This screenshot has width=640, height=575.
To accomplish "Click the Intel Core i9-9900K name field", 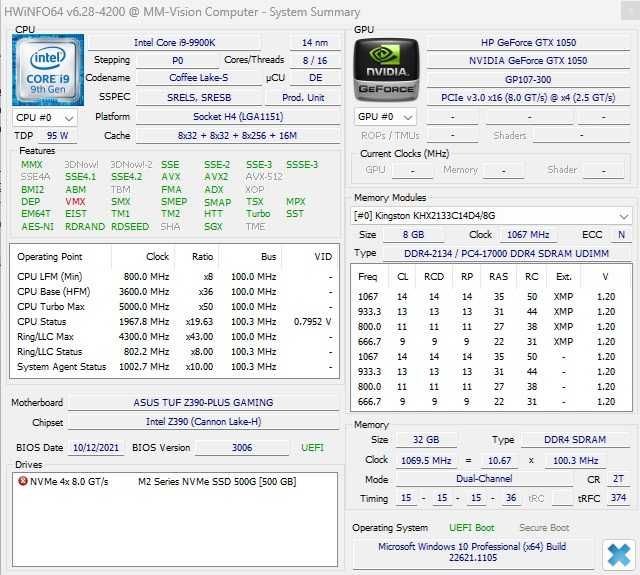I will point(174,42).
